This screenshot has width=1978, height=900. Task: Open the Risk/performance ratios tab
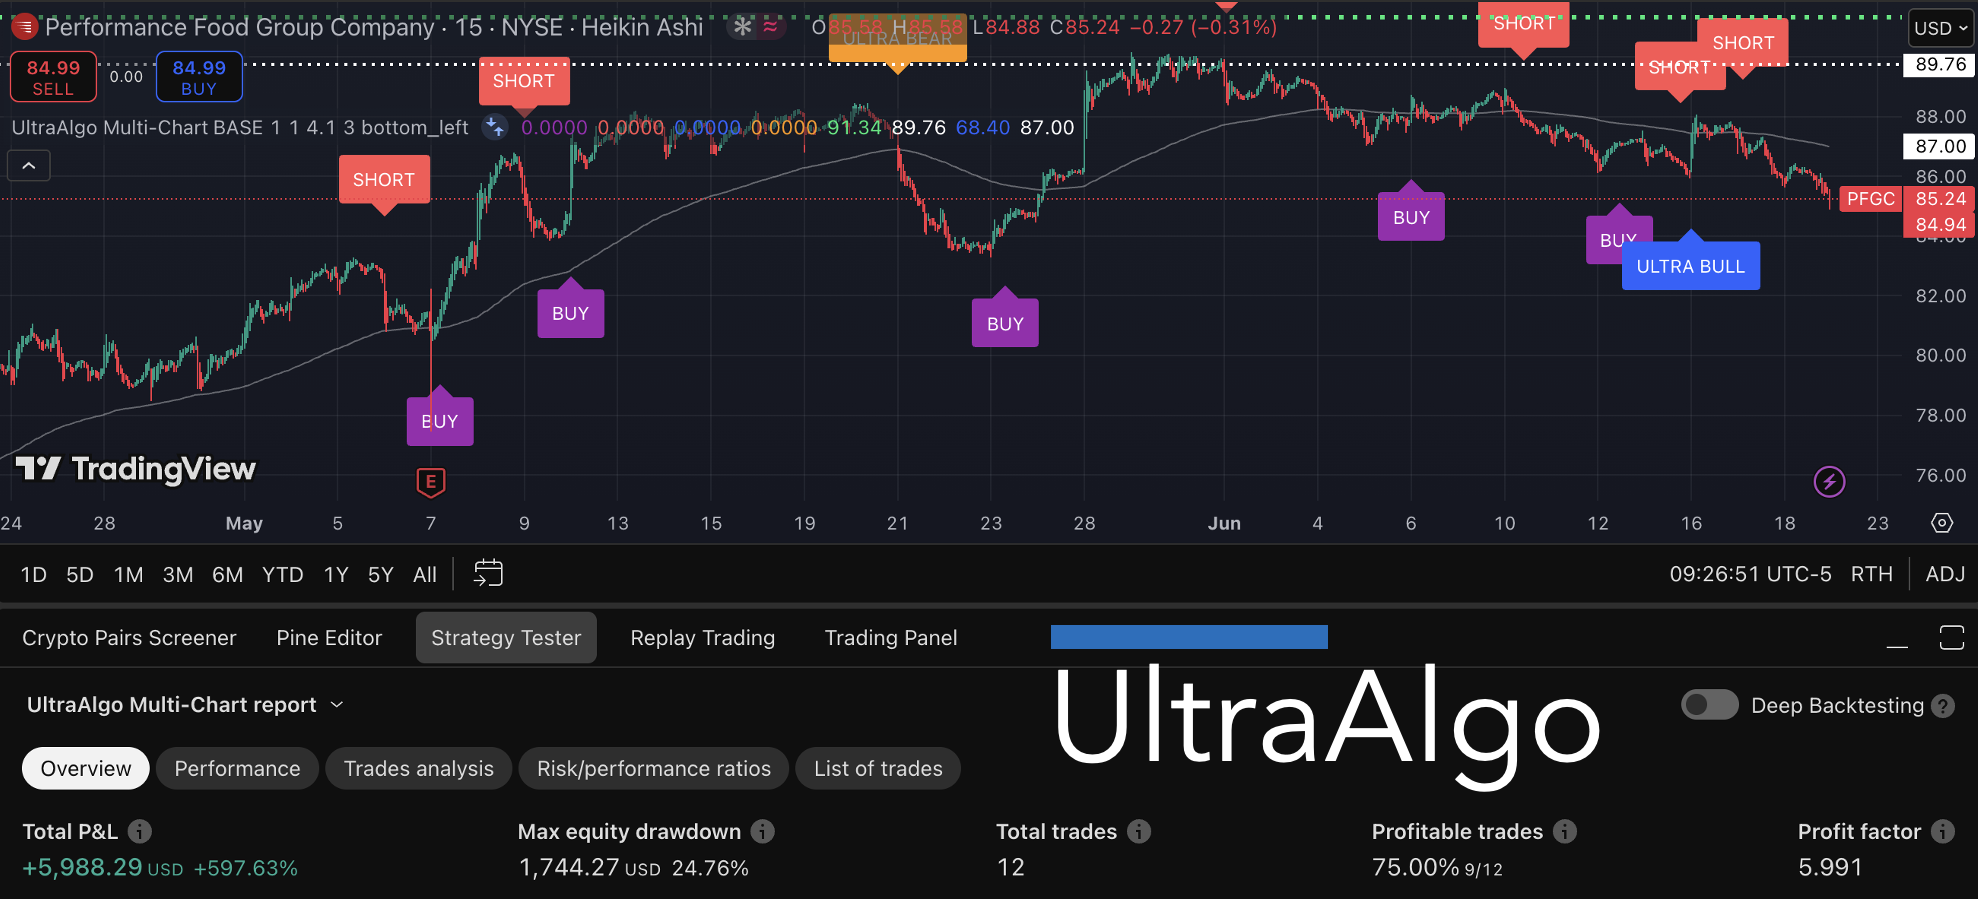[654, 768]
